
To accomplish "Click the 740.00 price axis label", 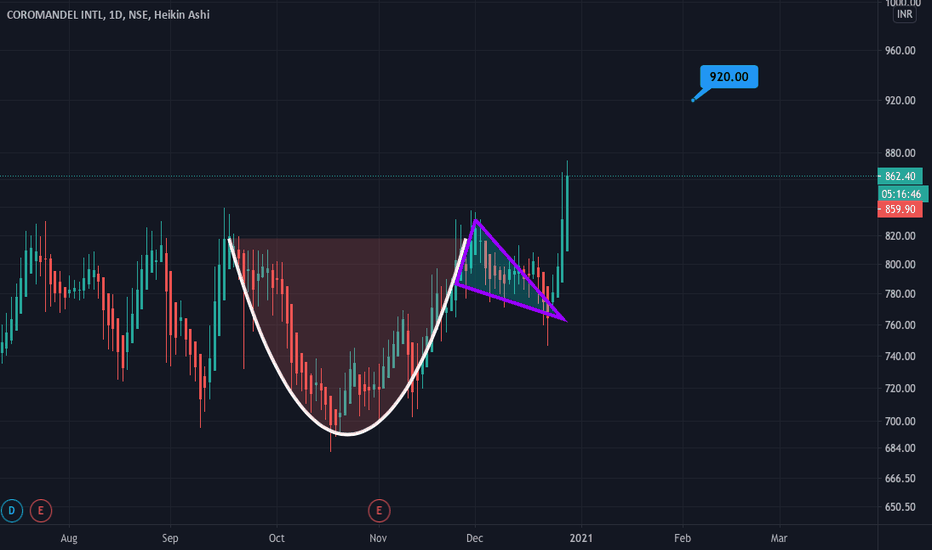I will coord(900,356).
